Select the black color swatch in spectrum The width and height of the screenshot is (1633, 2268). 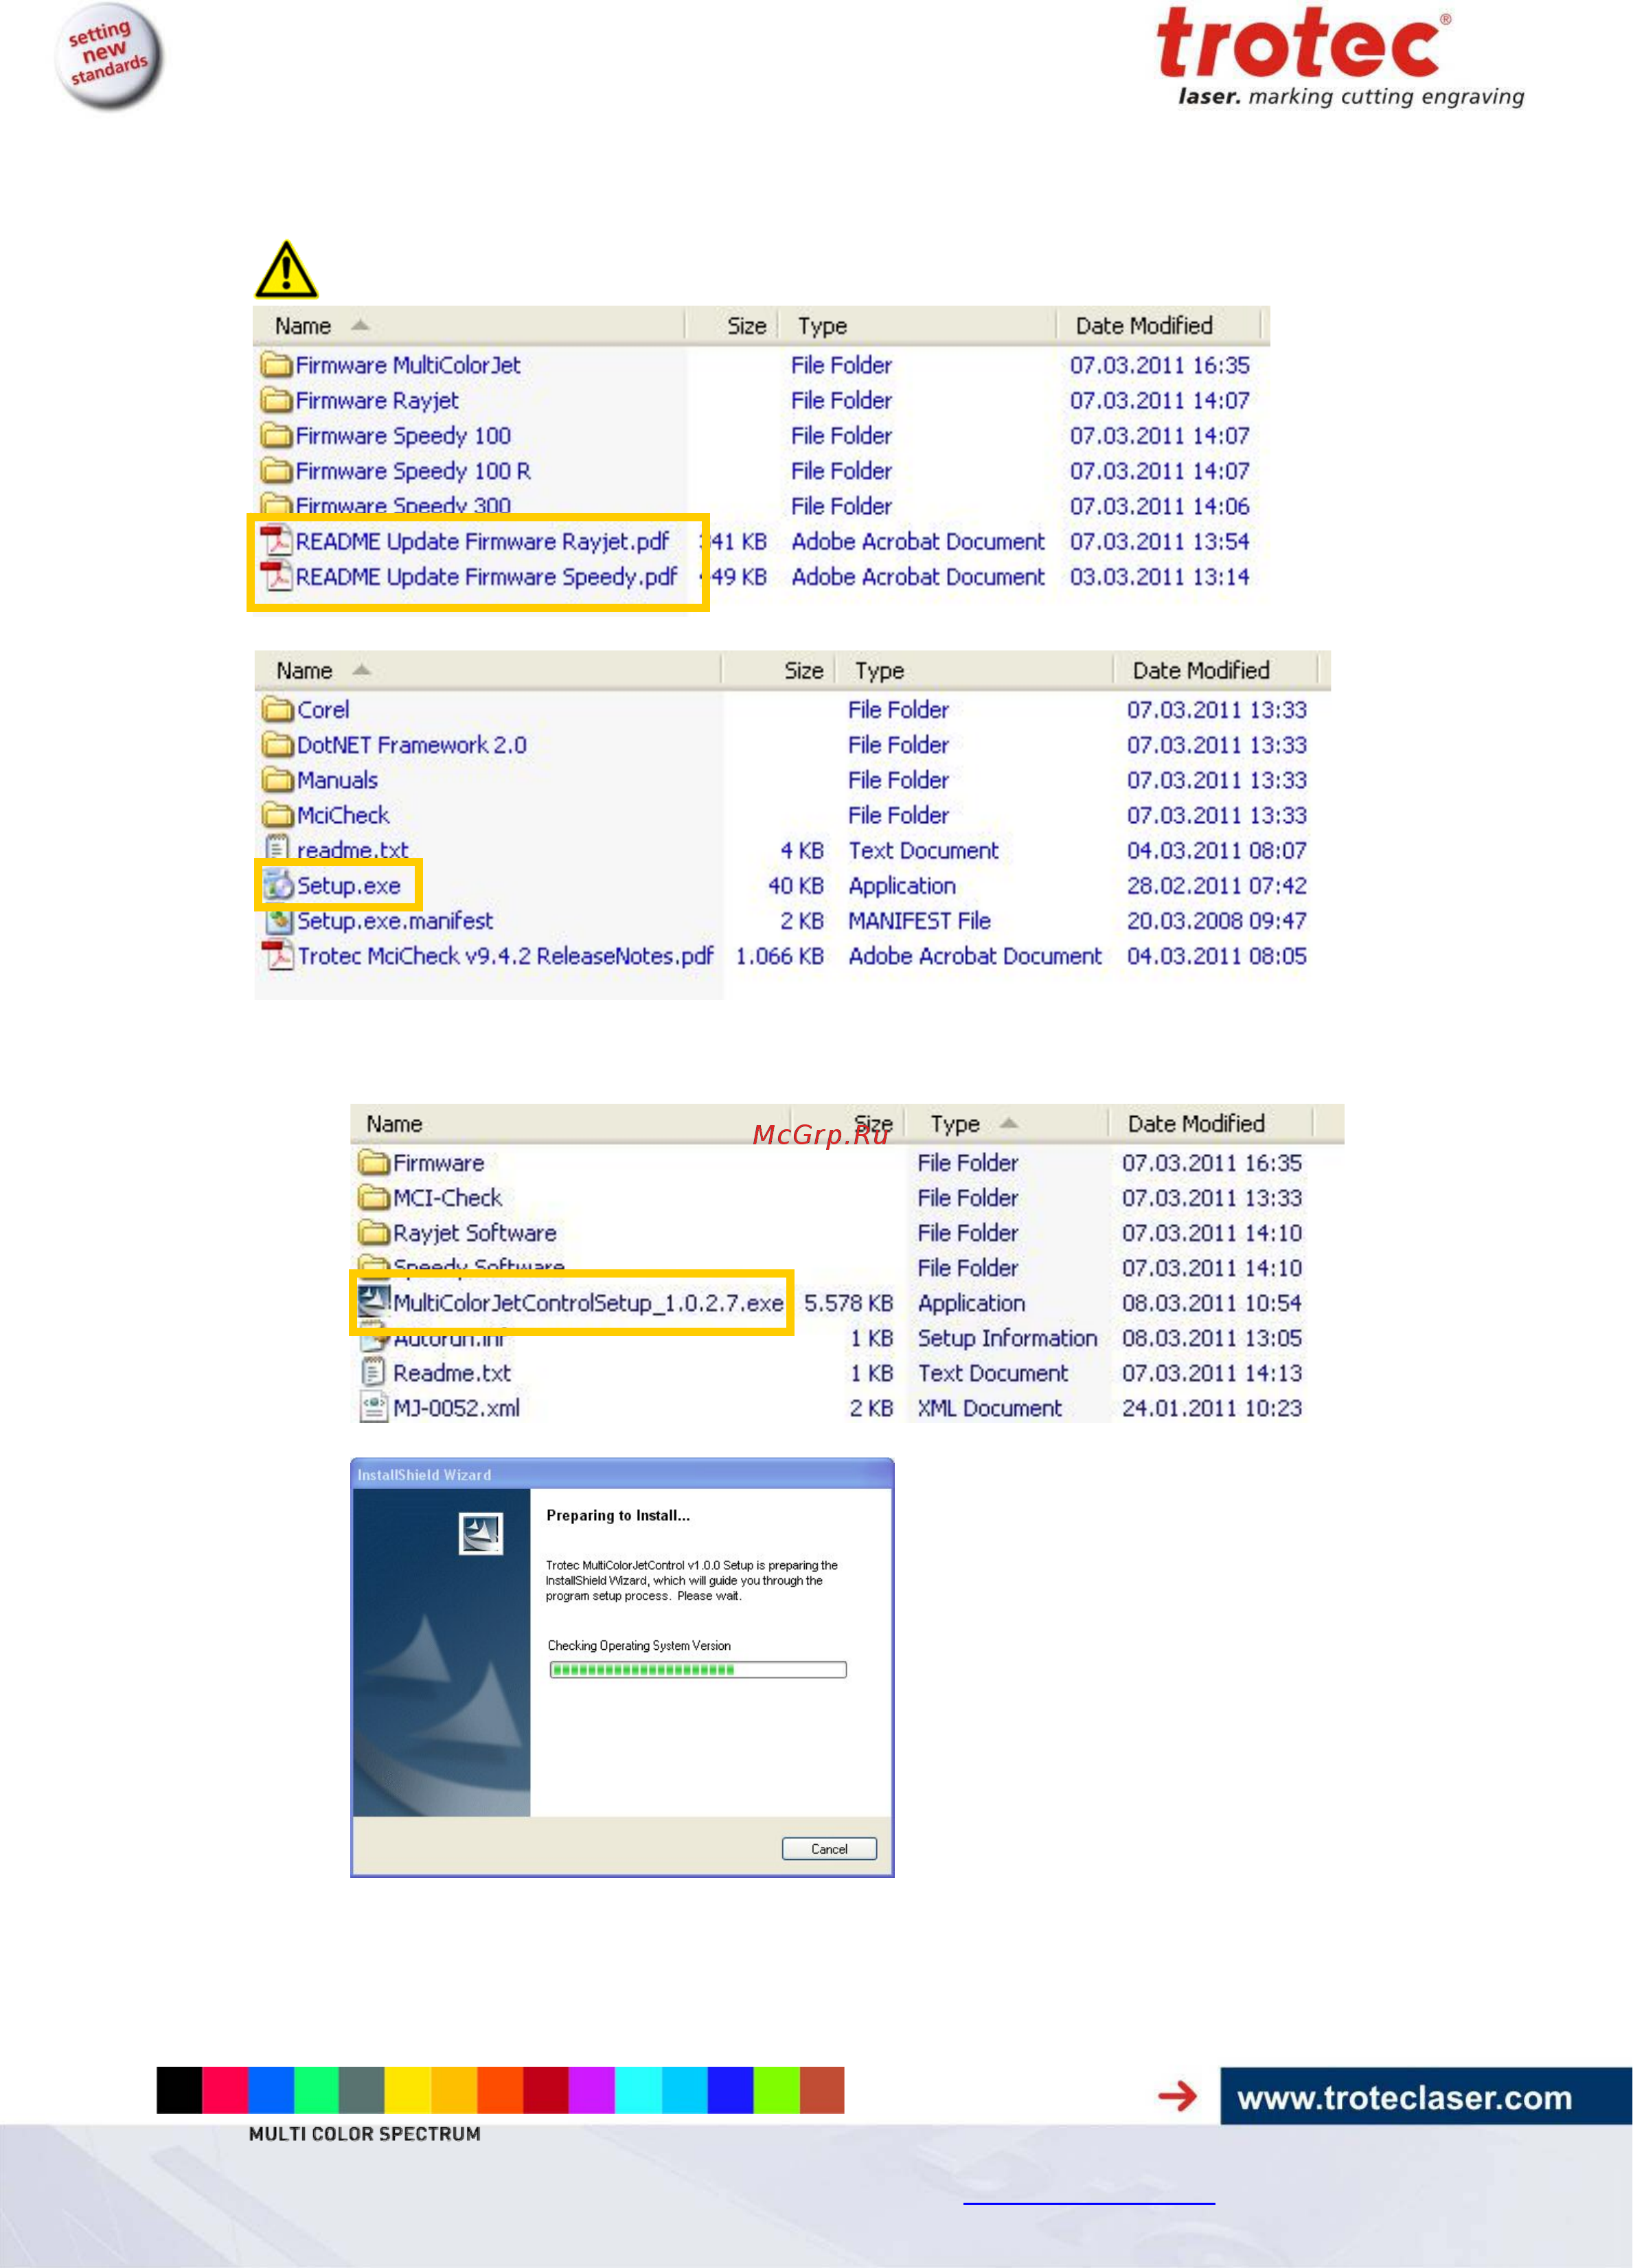(179, 2090)
